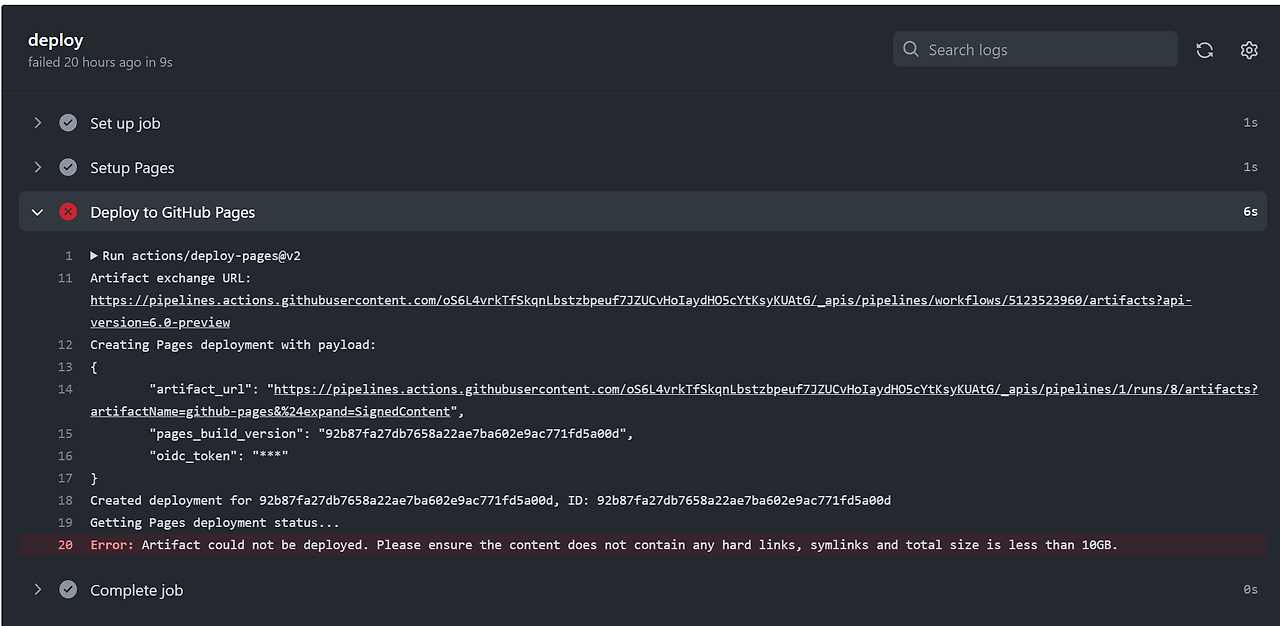Expand the Set up job step
This screenshot has height=626, width=1280.
pos(37,122)
